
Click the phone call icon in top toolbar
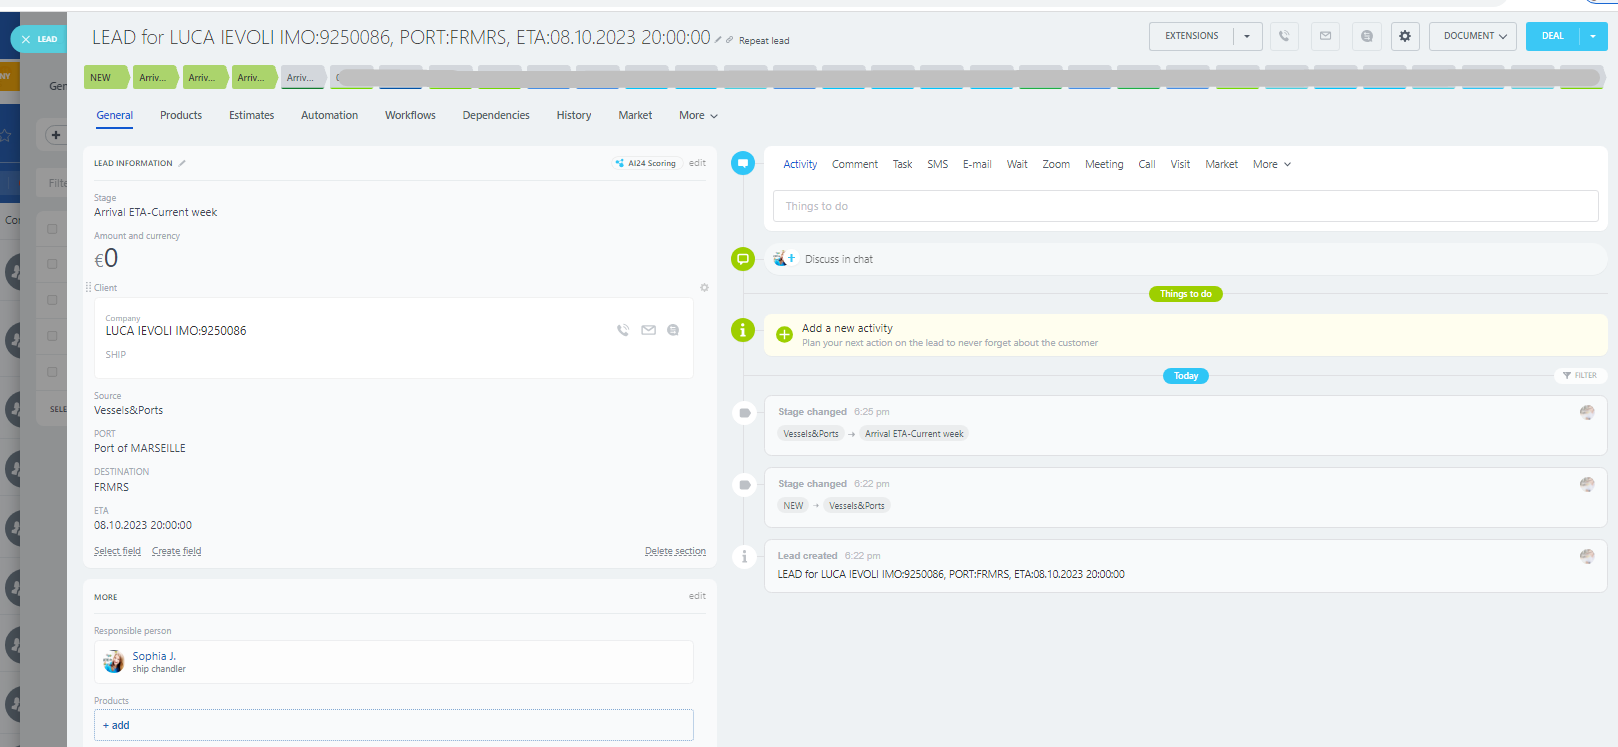(1284, 36)
